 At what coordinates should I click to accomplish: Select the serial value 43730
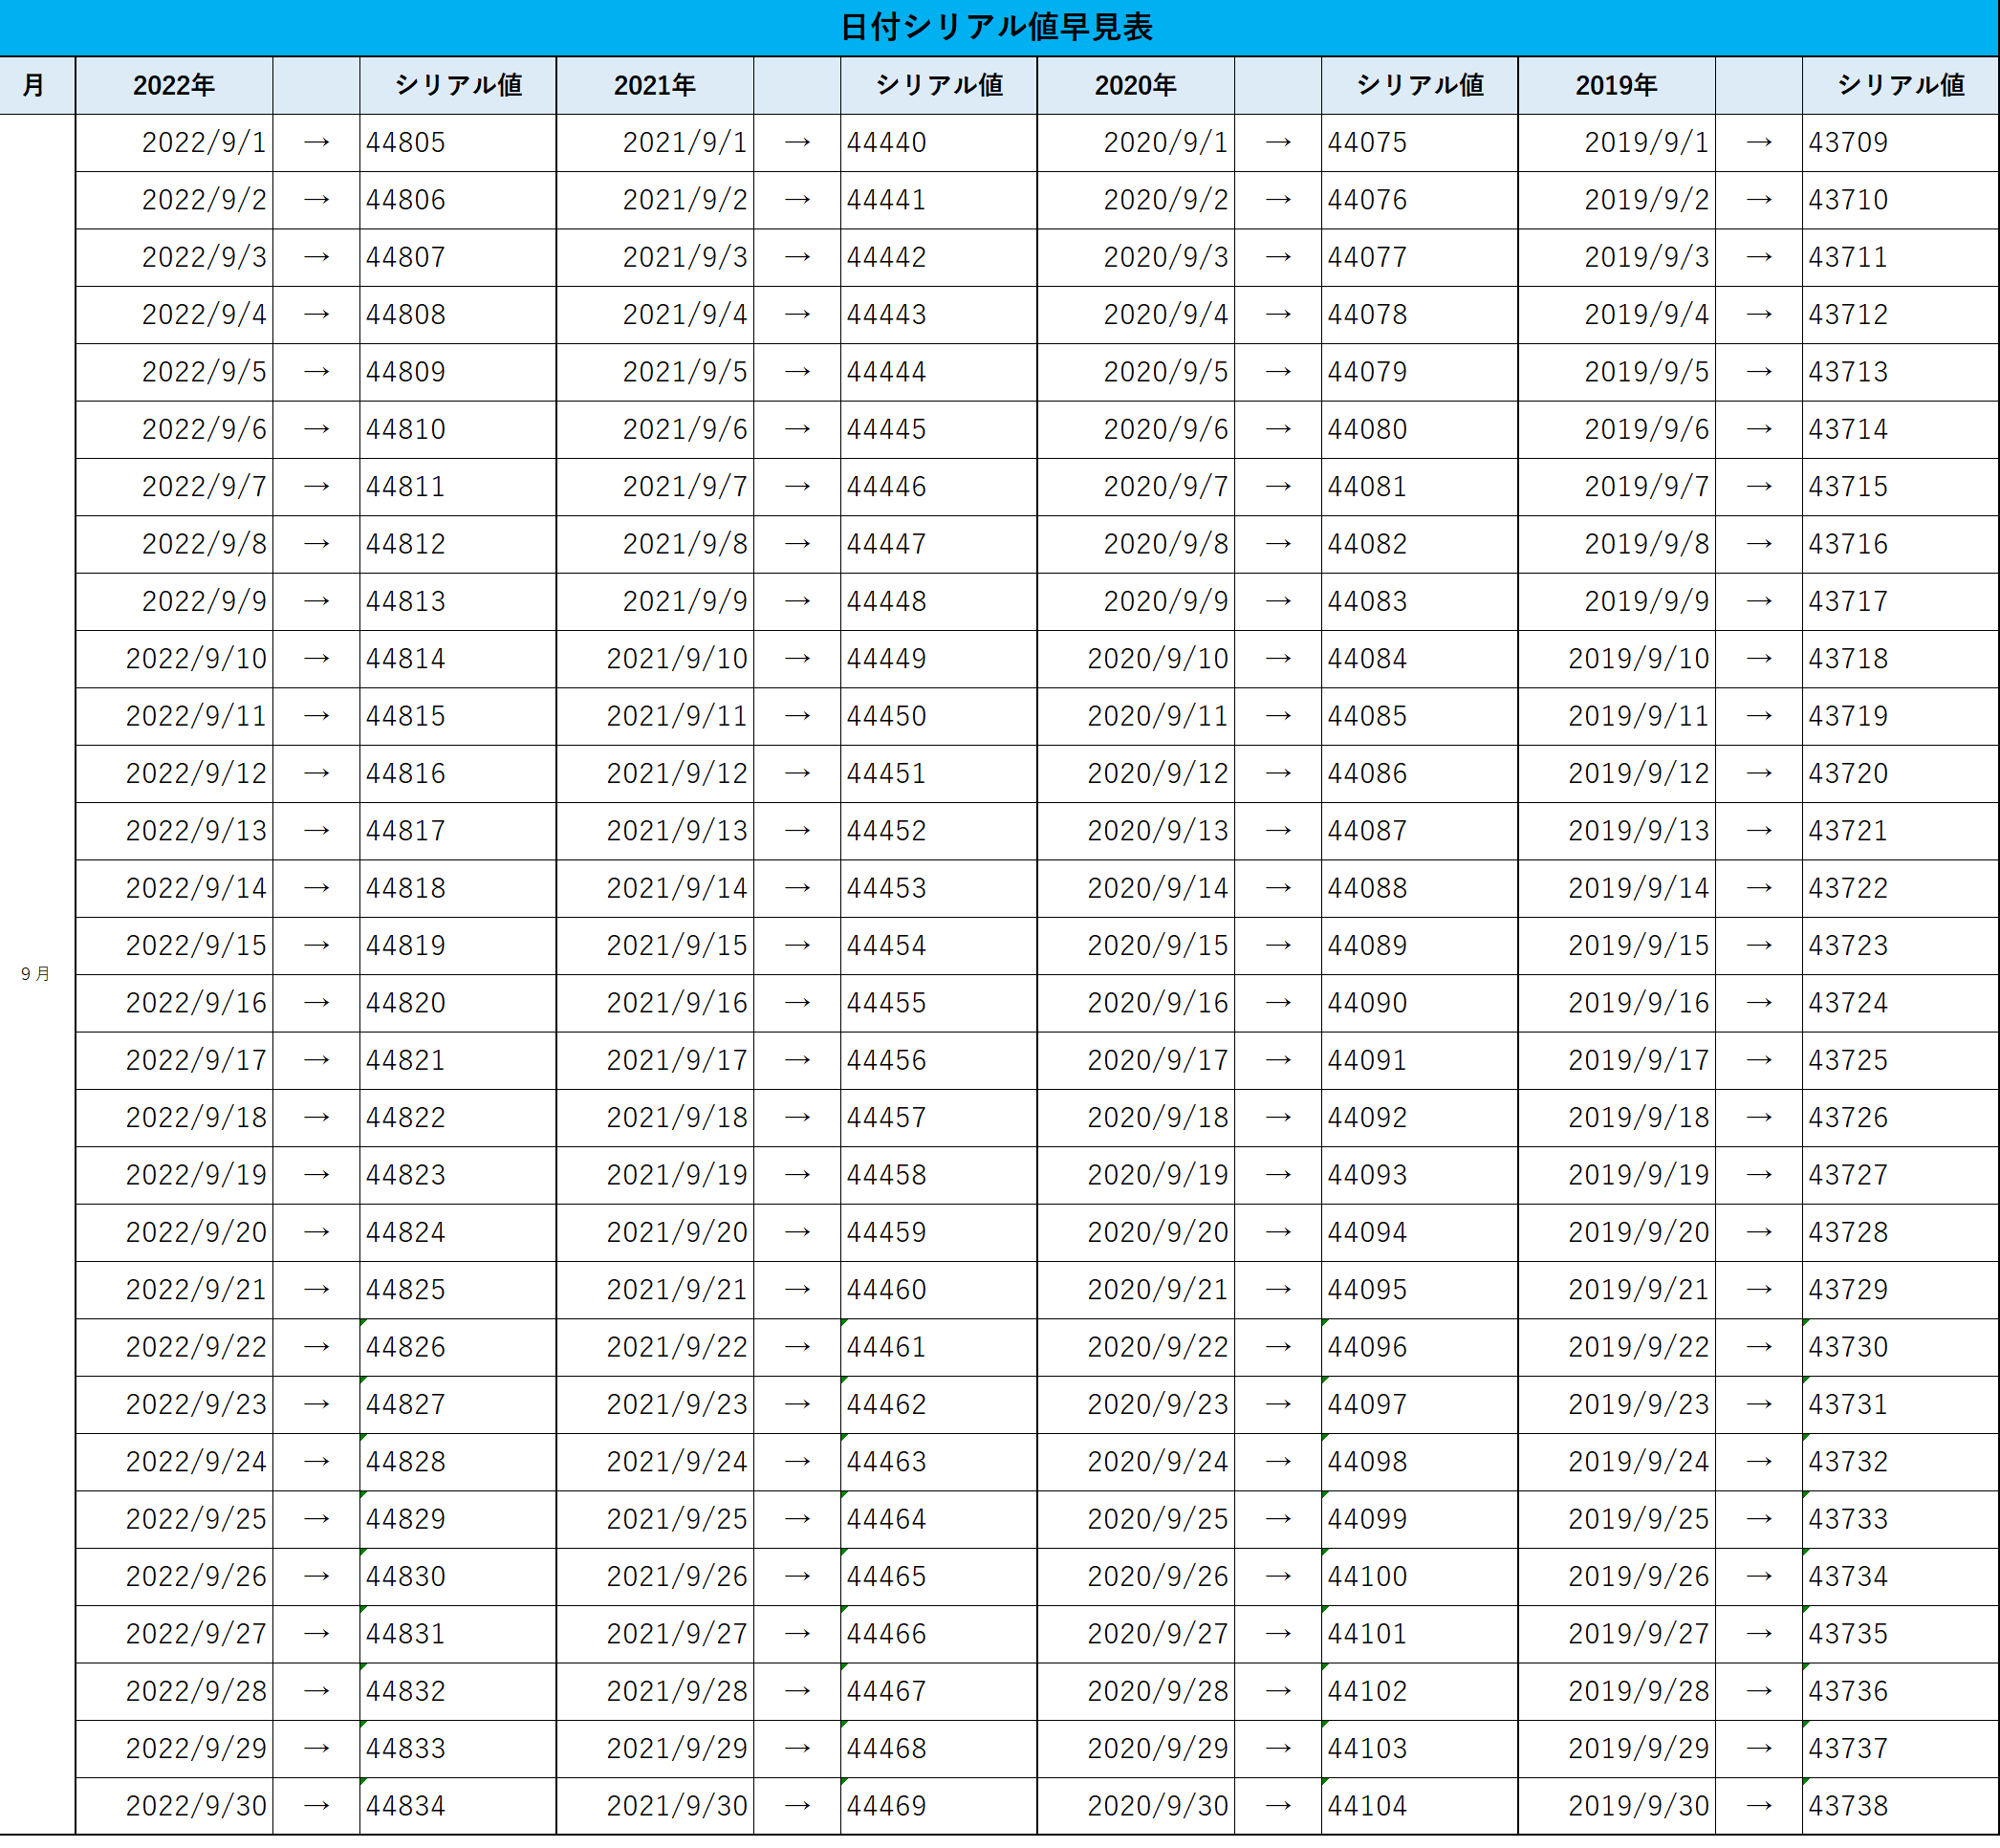pos(1901,1347)
